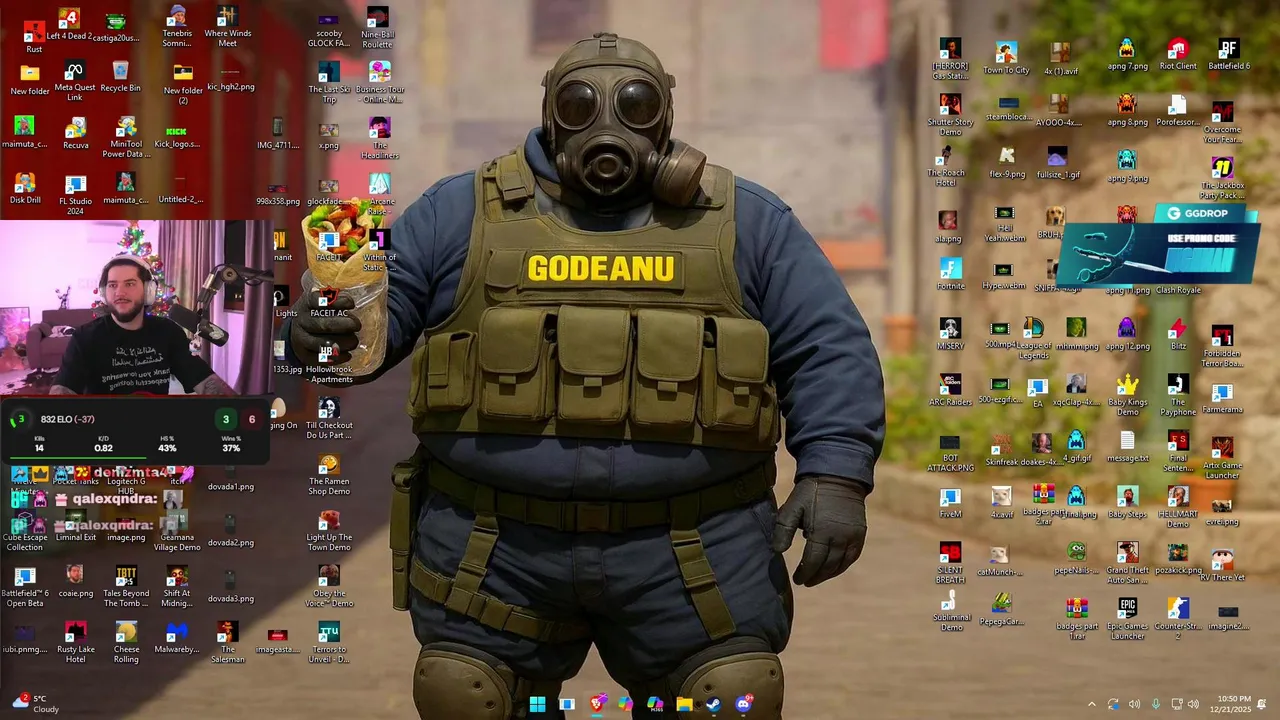Show hidden system tray icons

tap(1091, 704)
